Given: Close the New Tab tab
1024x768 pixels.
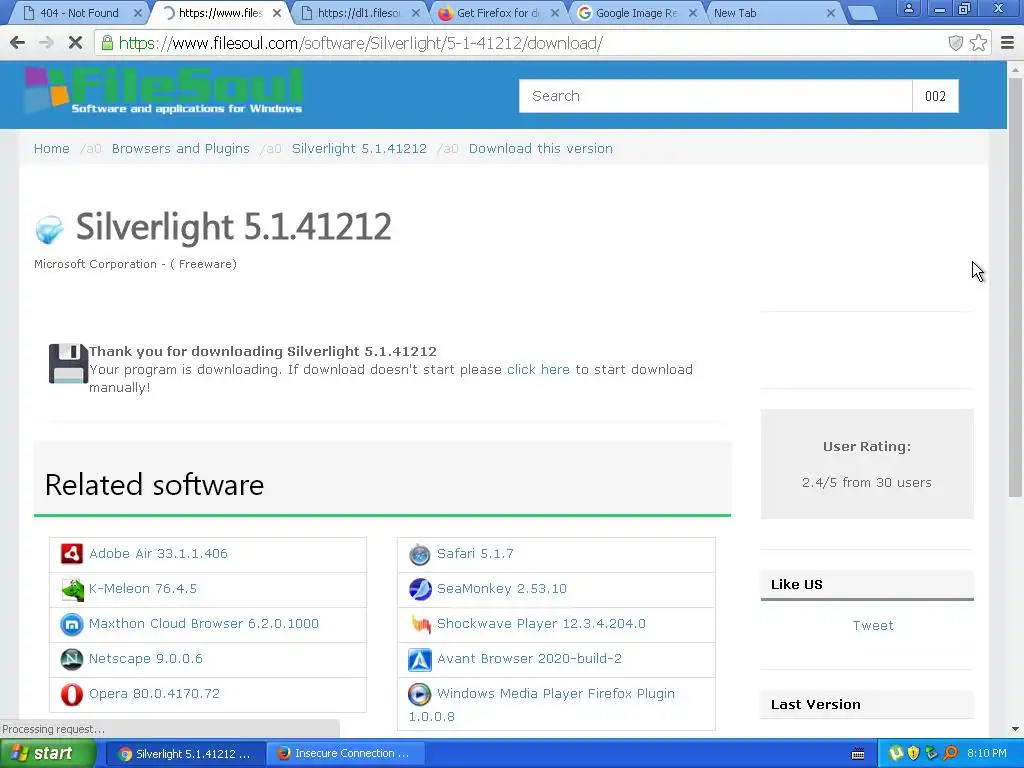Looking at the screenshot, I should [x=831, y=13].
